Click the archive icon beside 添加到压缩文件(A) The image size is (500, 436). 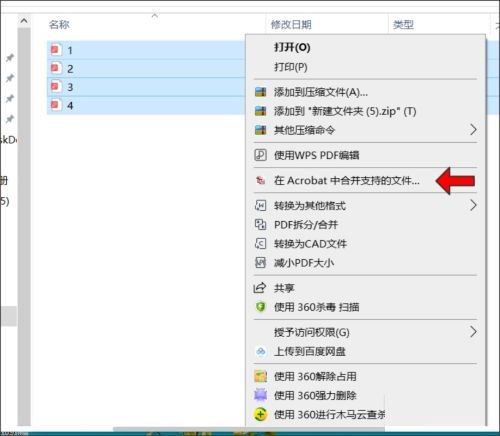260,92
